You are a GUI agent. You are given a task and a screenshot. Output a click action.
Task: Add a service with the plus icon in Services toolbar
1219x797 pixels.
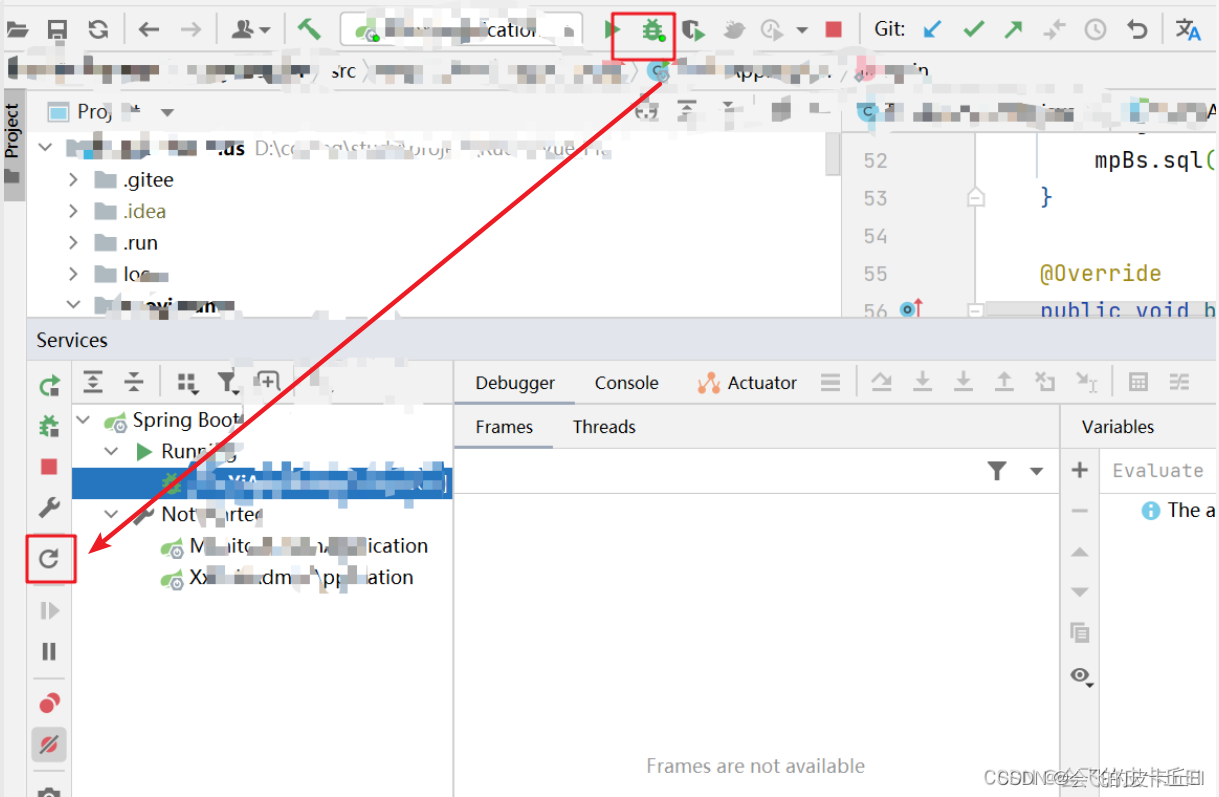pos(268,381)
